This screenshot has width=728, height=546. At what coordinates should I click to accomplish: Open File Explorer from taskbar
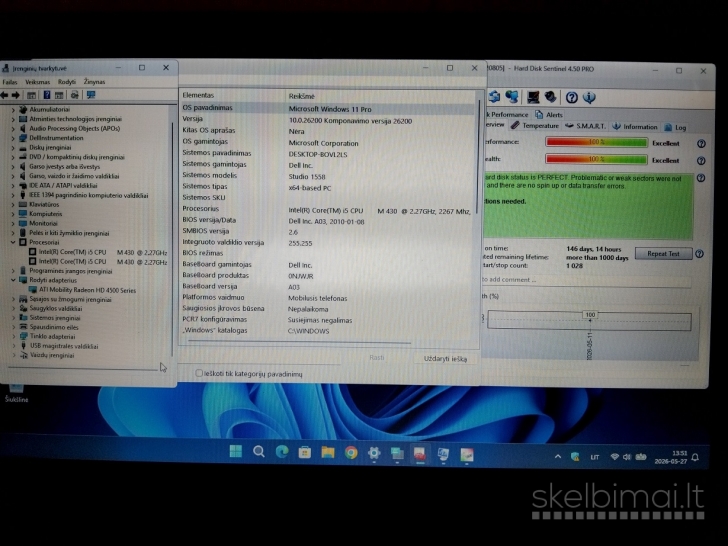[328, 452]
